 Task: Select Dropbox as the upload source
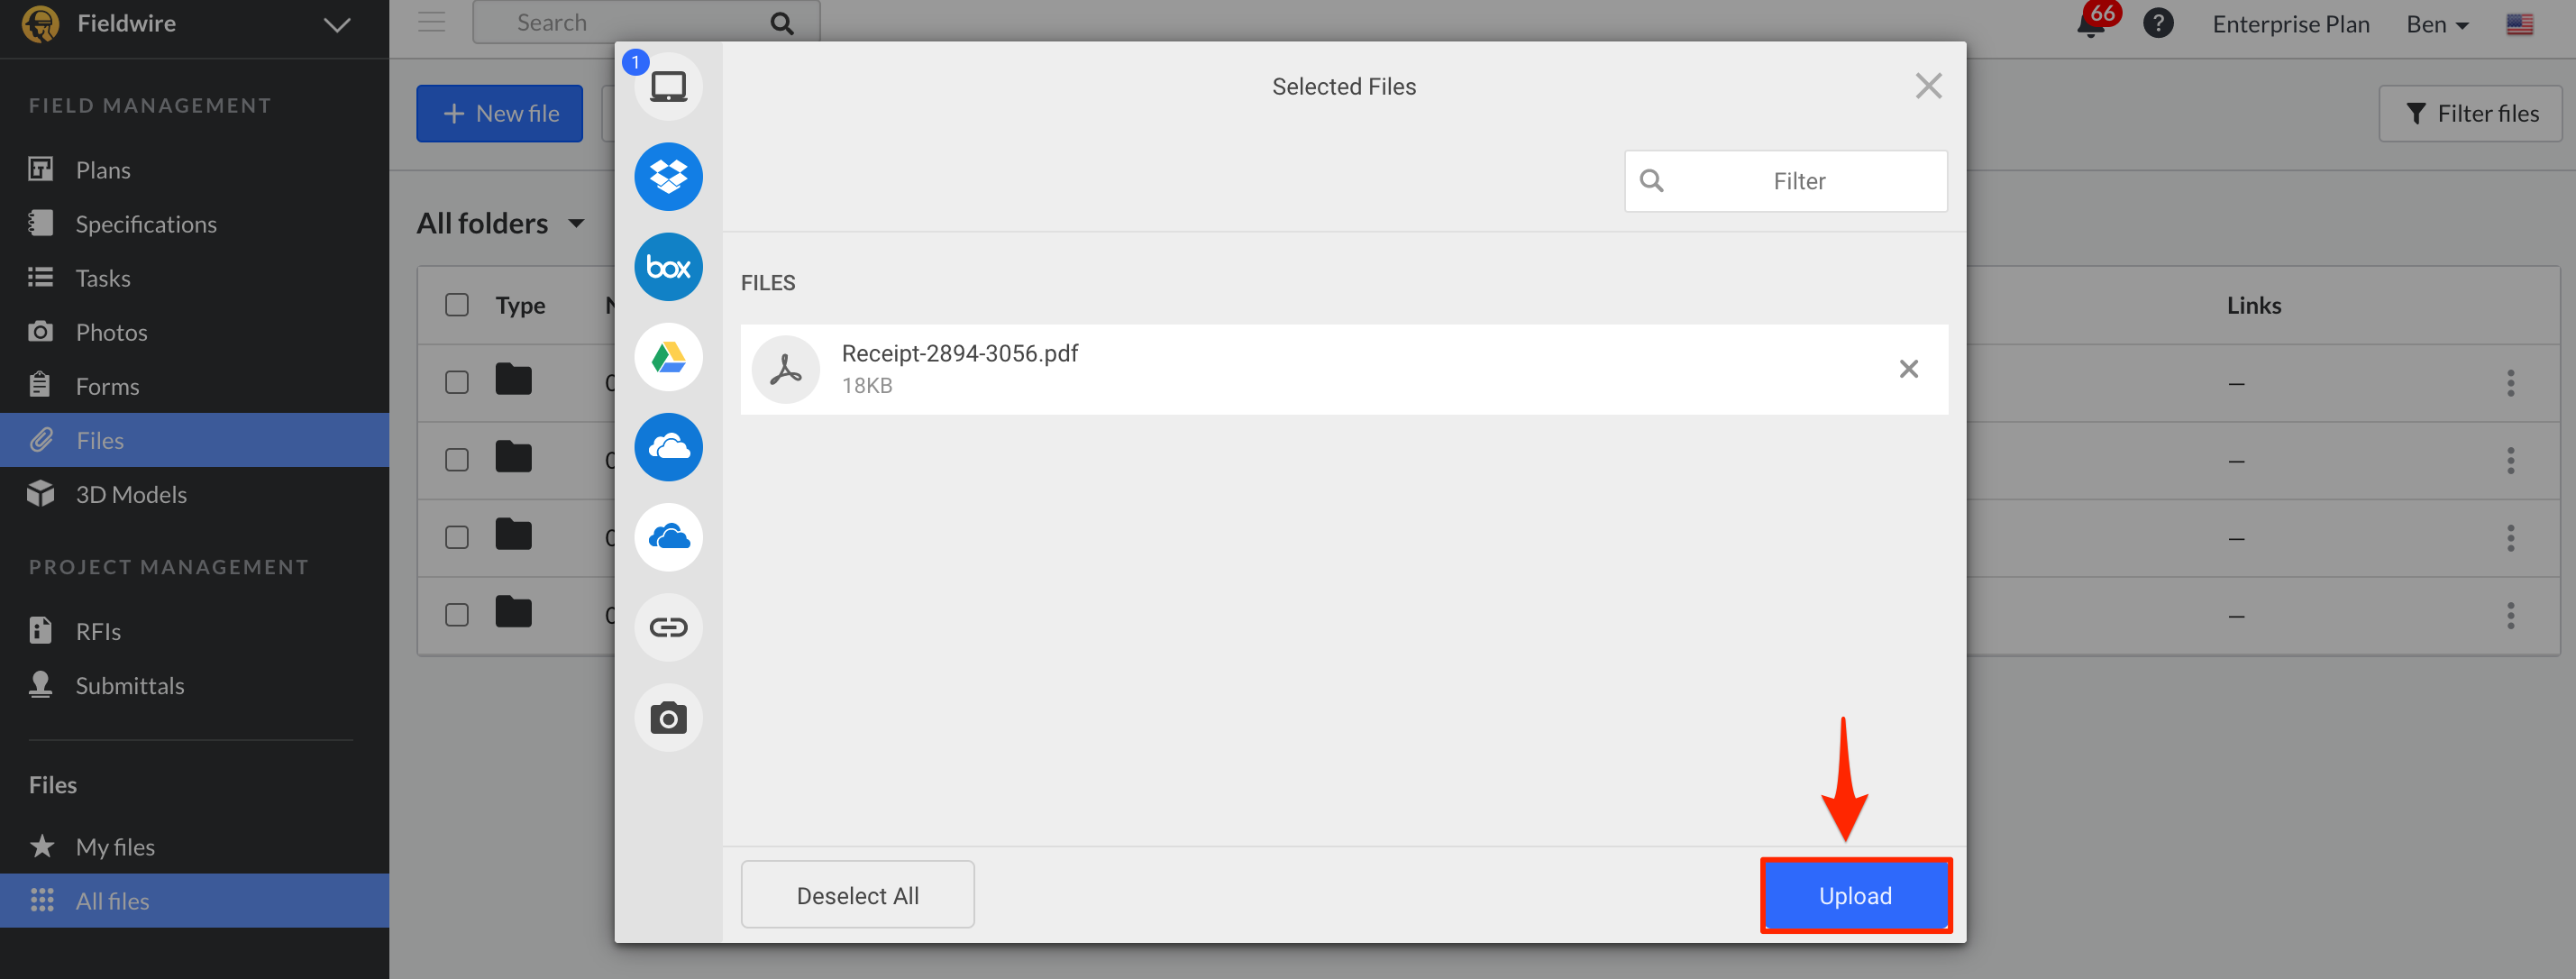tap(668, 177)
